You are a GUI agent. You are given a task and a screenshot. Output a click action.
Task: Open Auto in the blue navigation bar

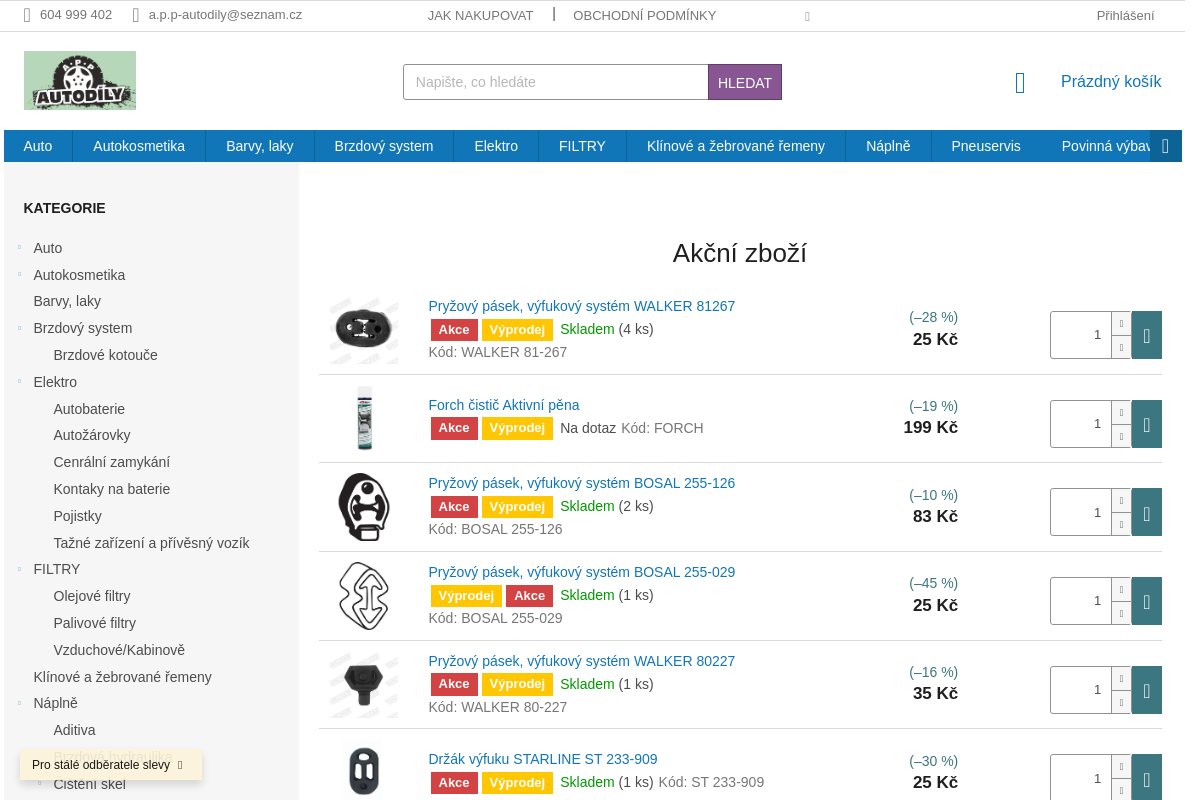coord(38,146)
